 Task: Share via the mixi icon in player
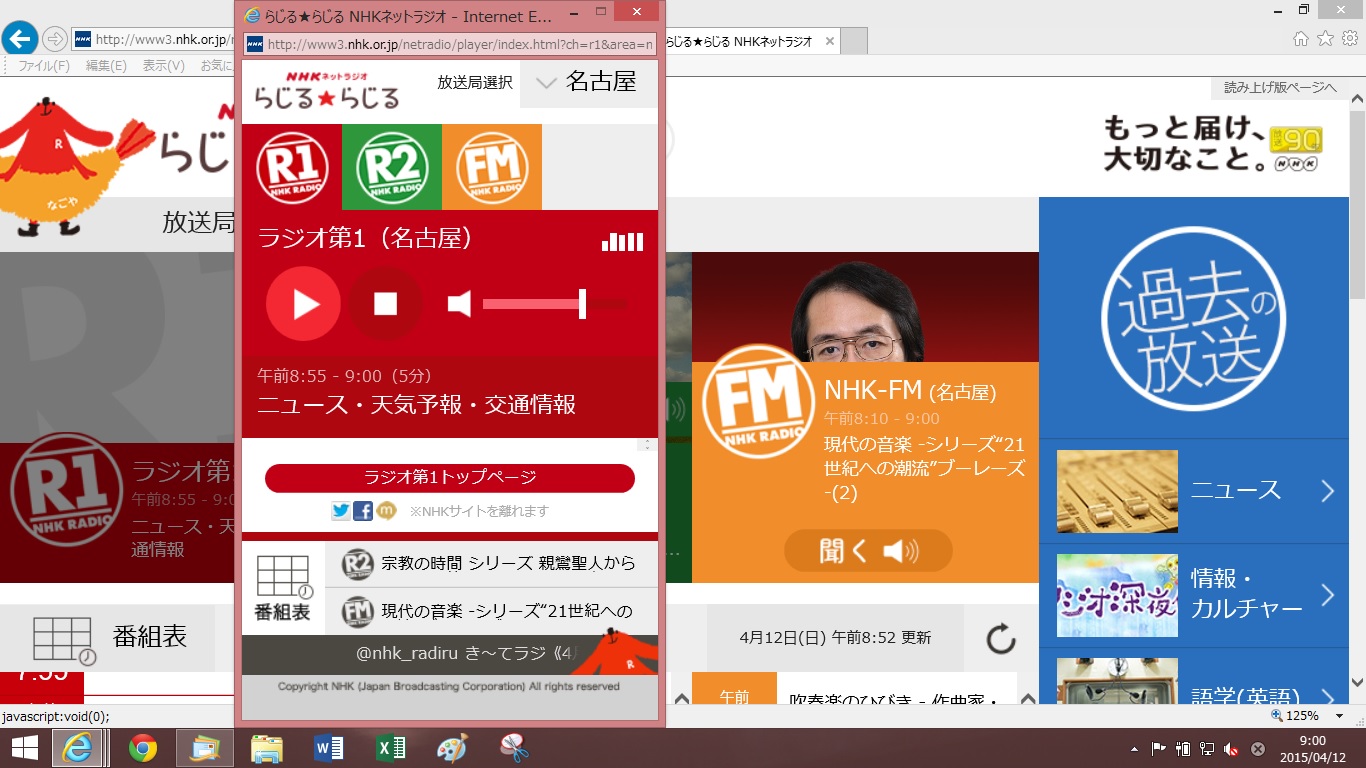[x=386, y=511]
